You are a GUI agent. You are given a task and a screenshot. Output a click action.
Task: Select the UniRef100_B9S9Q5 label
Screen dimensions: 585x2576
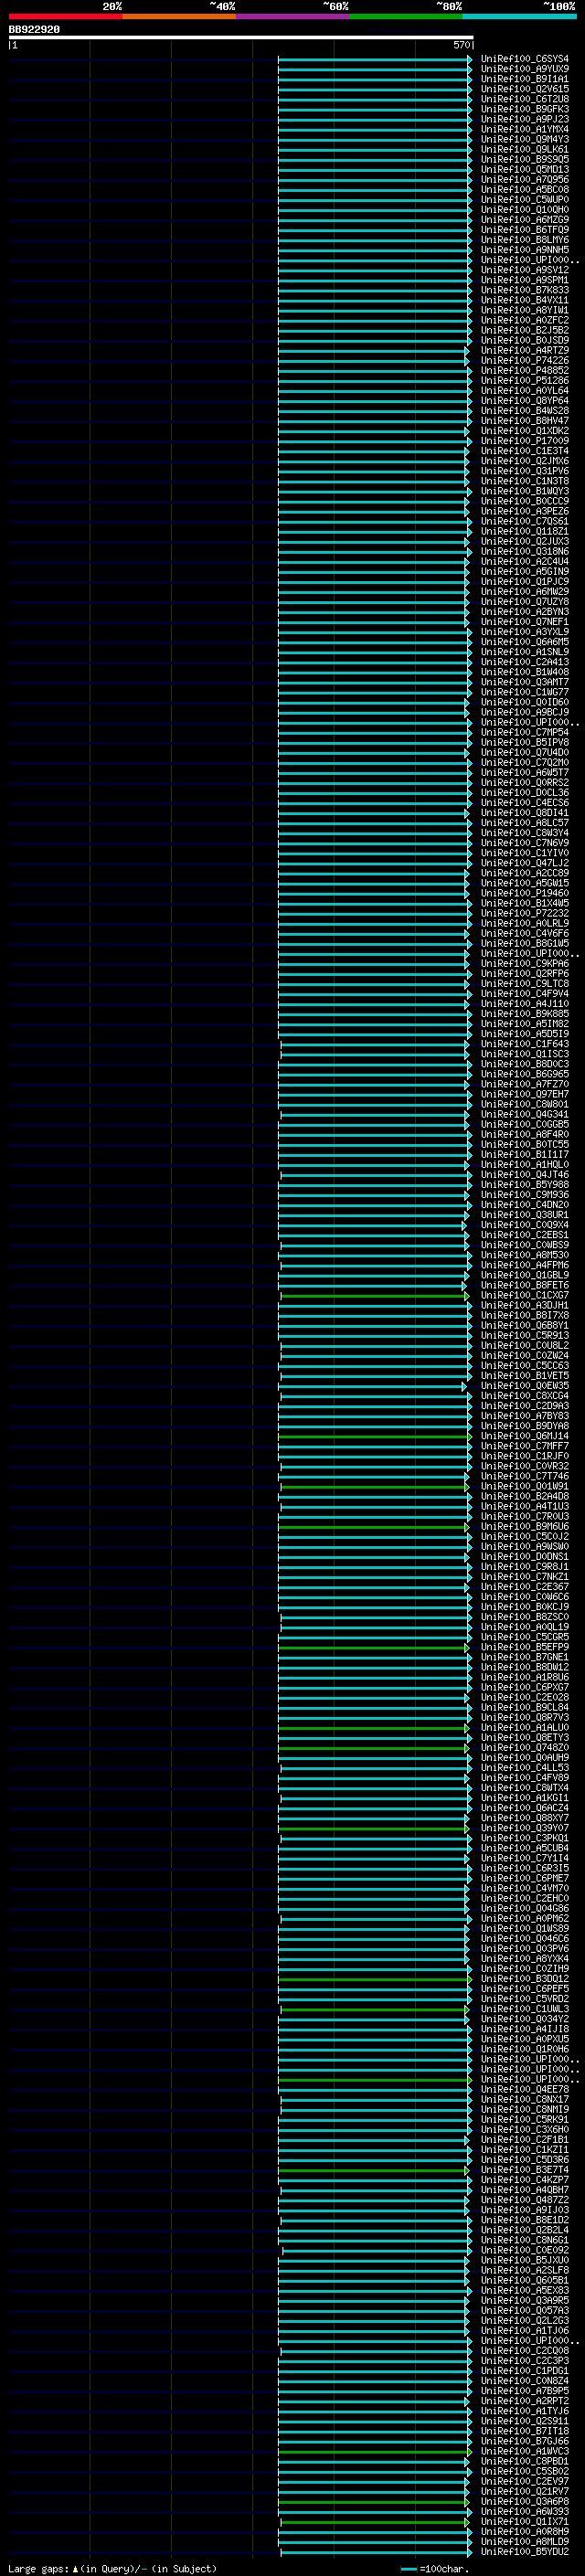(x=524, y=159)
